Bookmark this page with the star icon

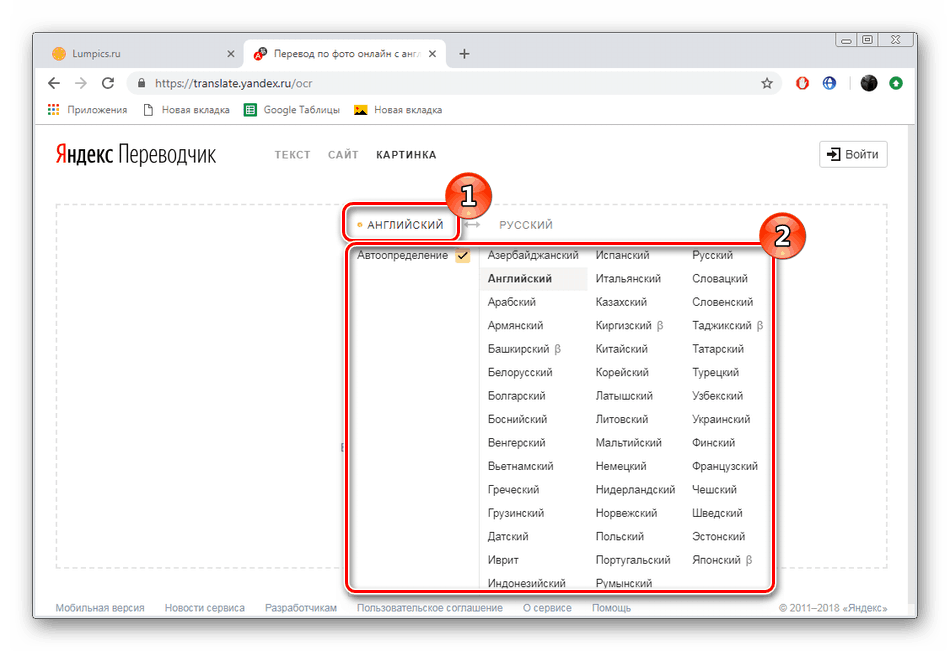pyautogui.click(x=767, y=83)
